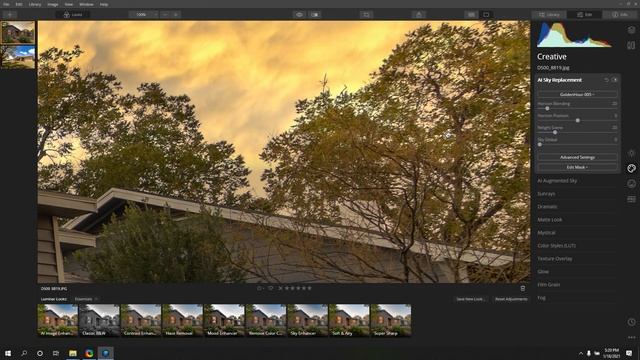640x360 pixels.
Task: Open the Window menu
Action: coord(86,4)
